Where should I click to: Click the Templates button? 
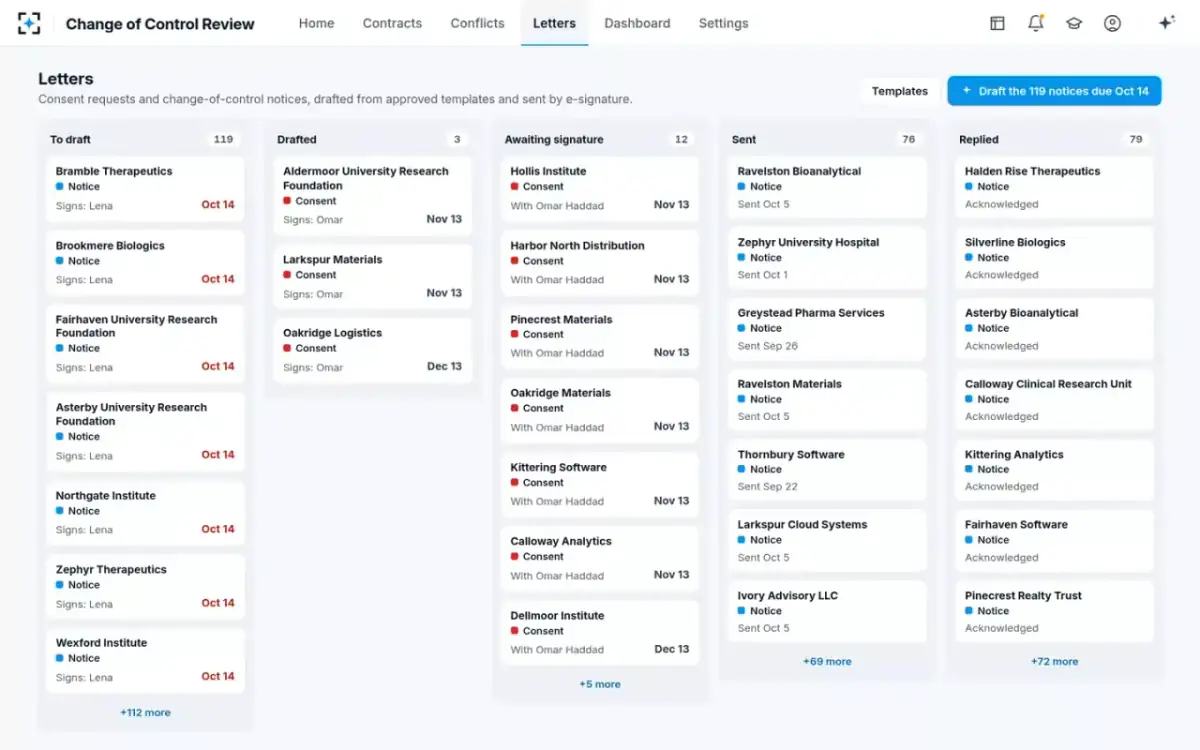(900, 91)
